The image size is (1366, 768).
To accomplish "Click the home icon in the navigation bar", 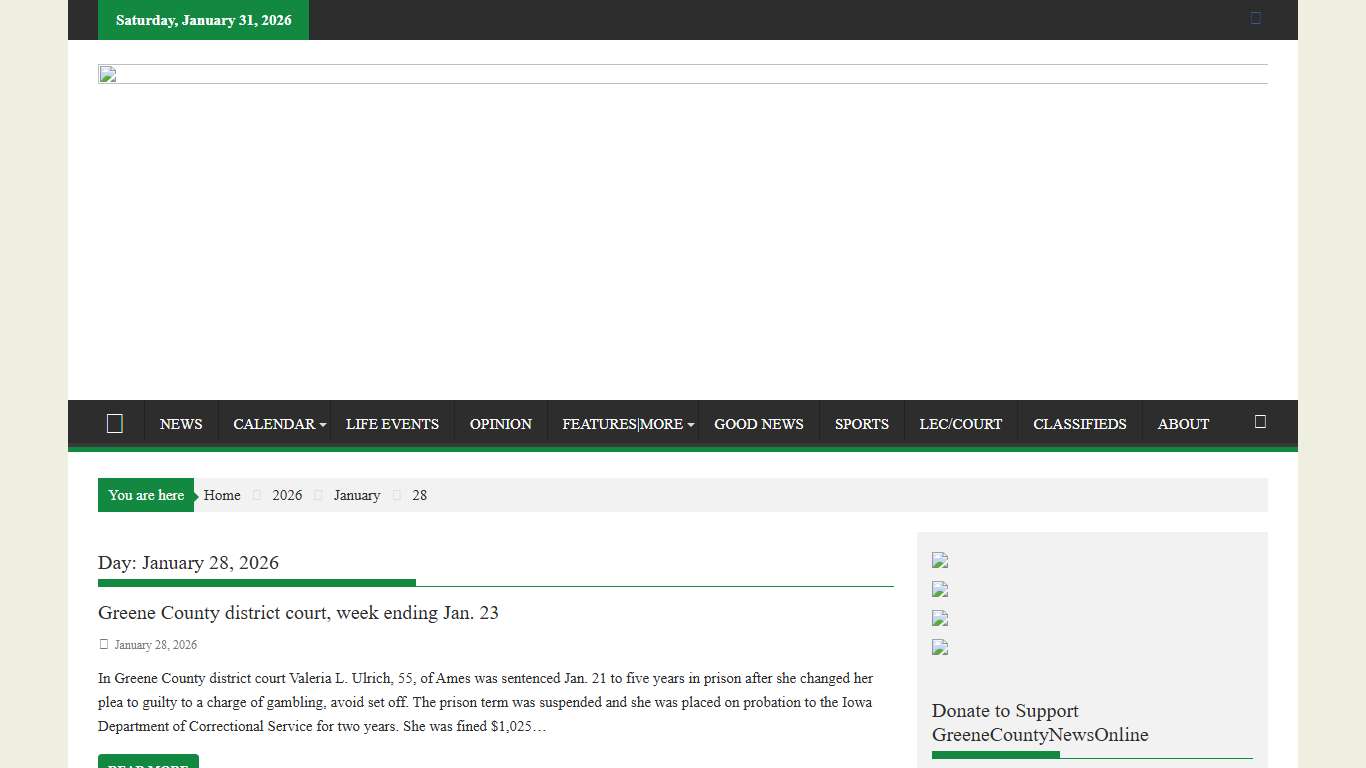I will pyautogui.click(x=115, y=424).
